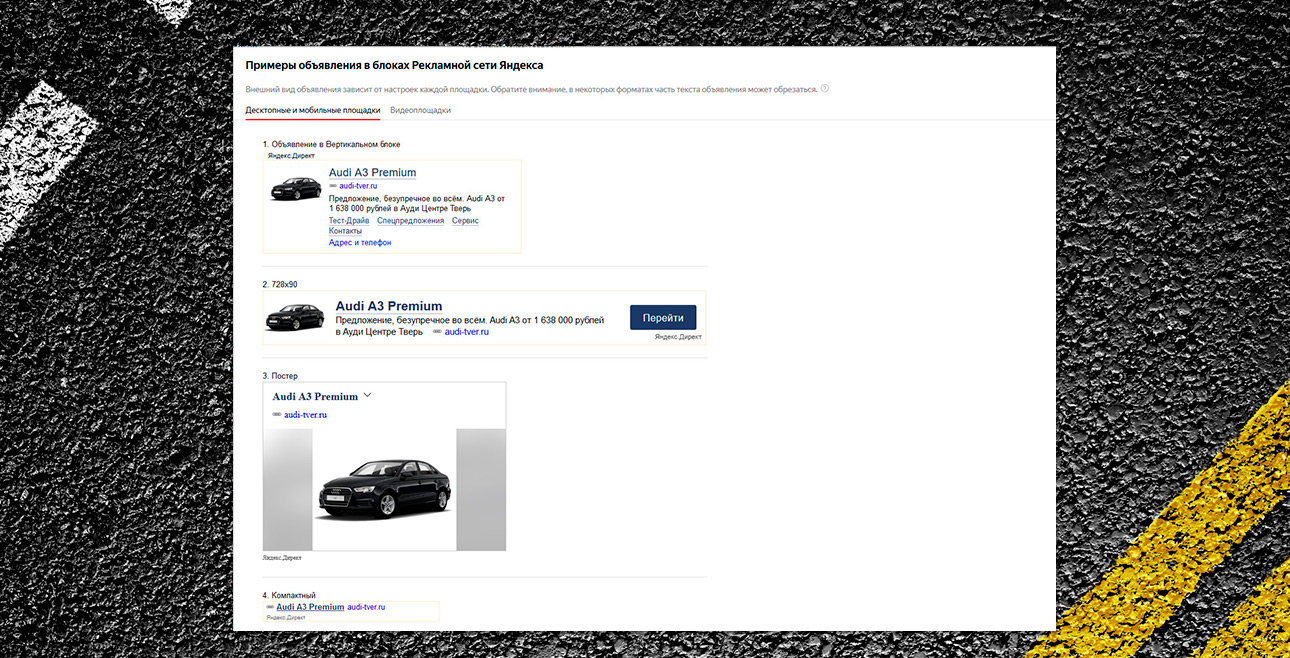Open Audi A3 Premium headline in 728x90 banner
Image resolution: width=1290 pixels, height=658 pixels.
388,306
